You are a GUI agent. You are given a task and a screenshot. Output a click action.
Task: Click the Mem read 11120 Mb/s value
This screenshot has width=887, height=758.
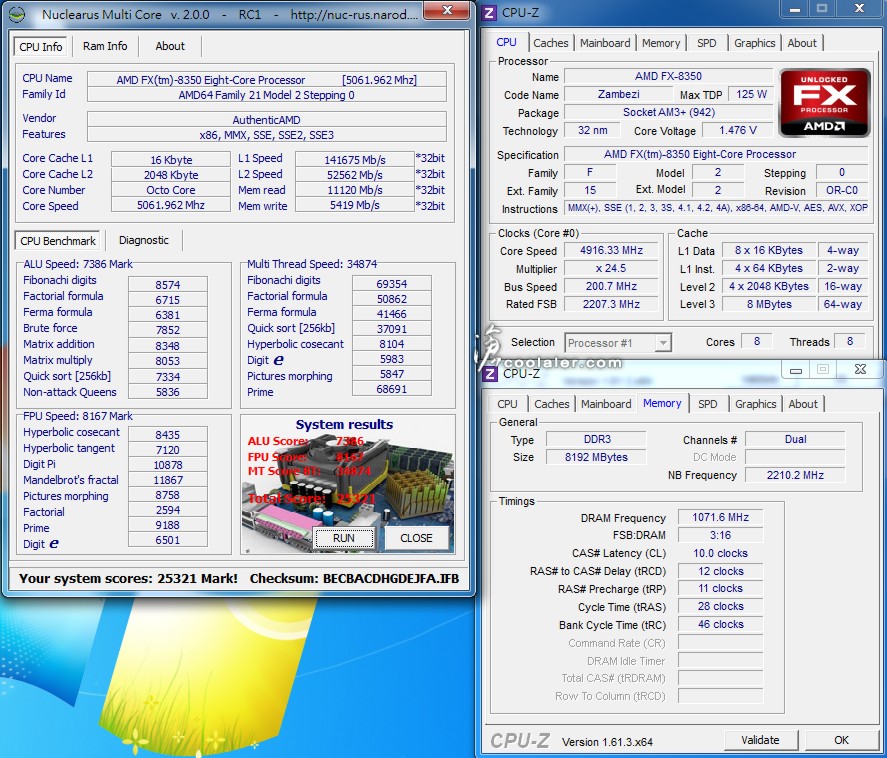(355, 190)
